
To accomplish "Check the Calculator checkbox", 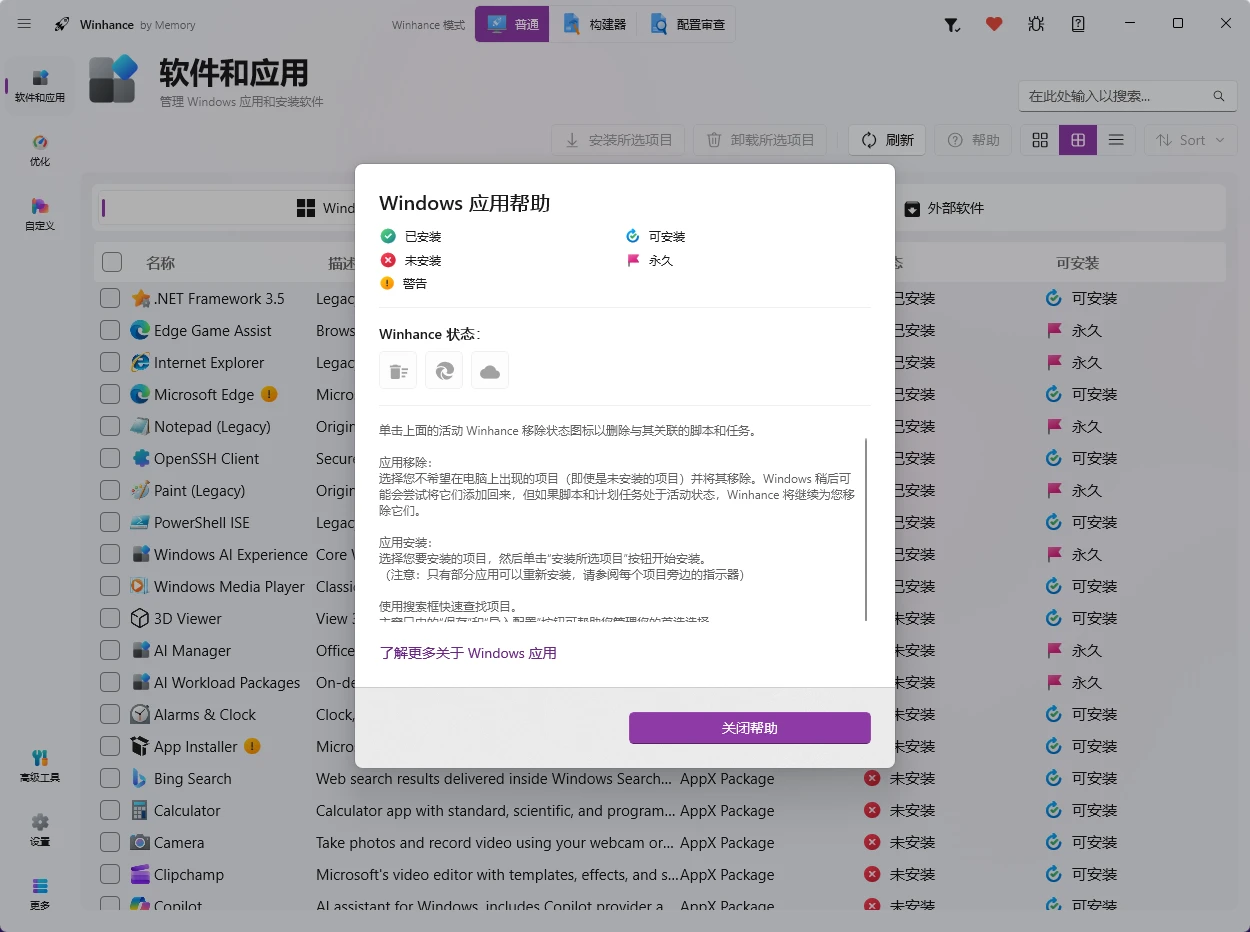I will (x=110, y=810).
